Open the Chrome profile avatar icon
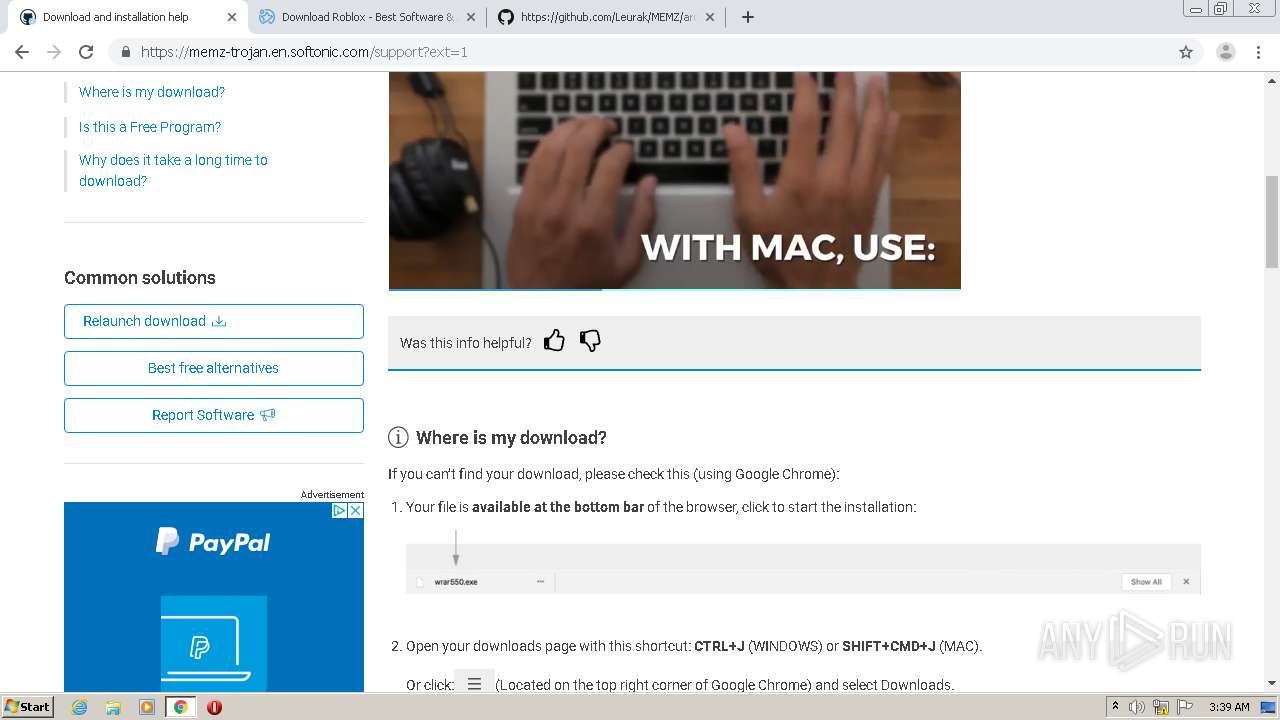The width and height of the screenshot is (1280, 720). point(1226,52)
